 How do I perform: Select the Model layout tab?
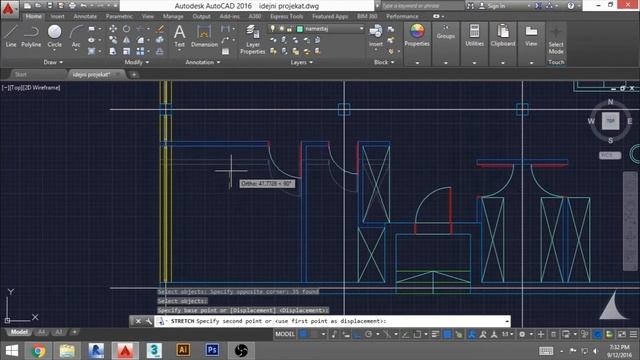point(19,332)
